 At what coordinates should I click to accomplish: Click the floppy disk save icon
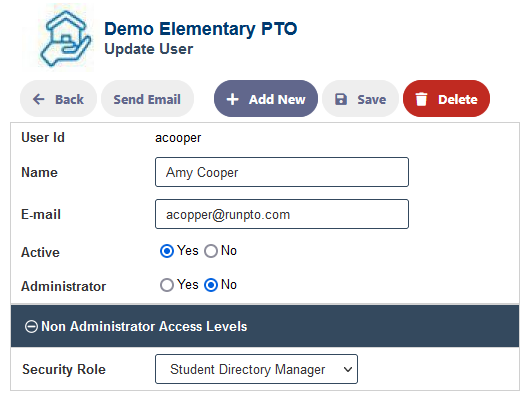coord(341,99)
